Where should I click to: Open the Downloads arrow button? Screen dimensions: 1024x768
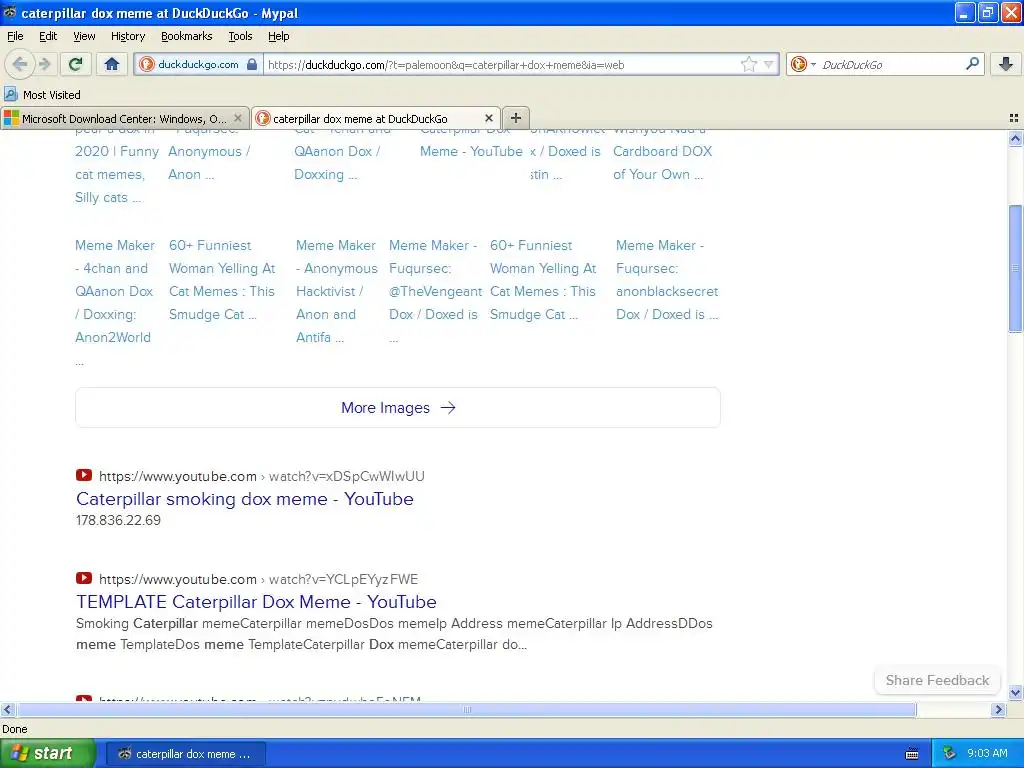1005,64
